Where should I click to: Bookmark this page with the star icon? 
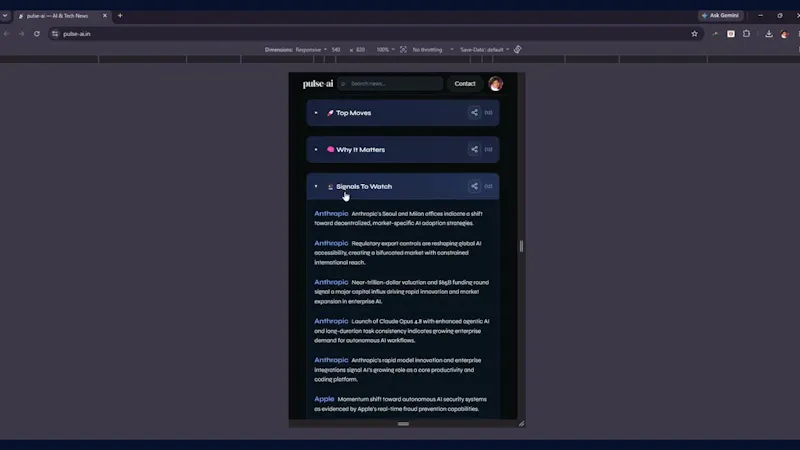(694, 34)
